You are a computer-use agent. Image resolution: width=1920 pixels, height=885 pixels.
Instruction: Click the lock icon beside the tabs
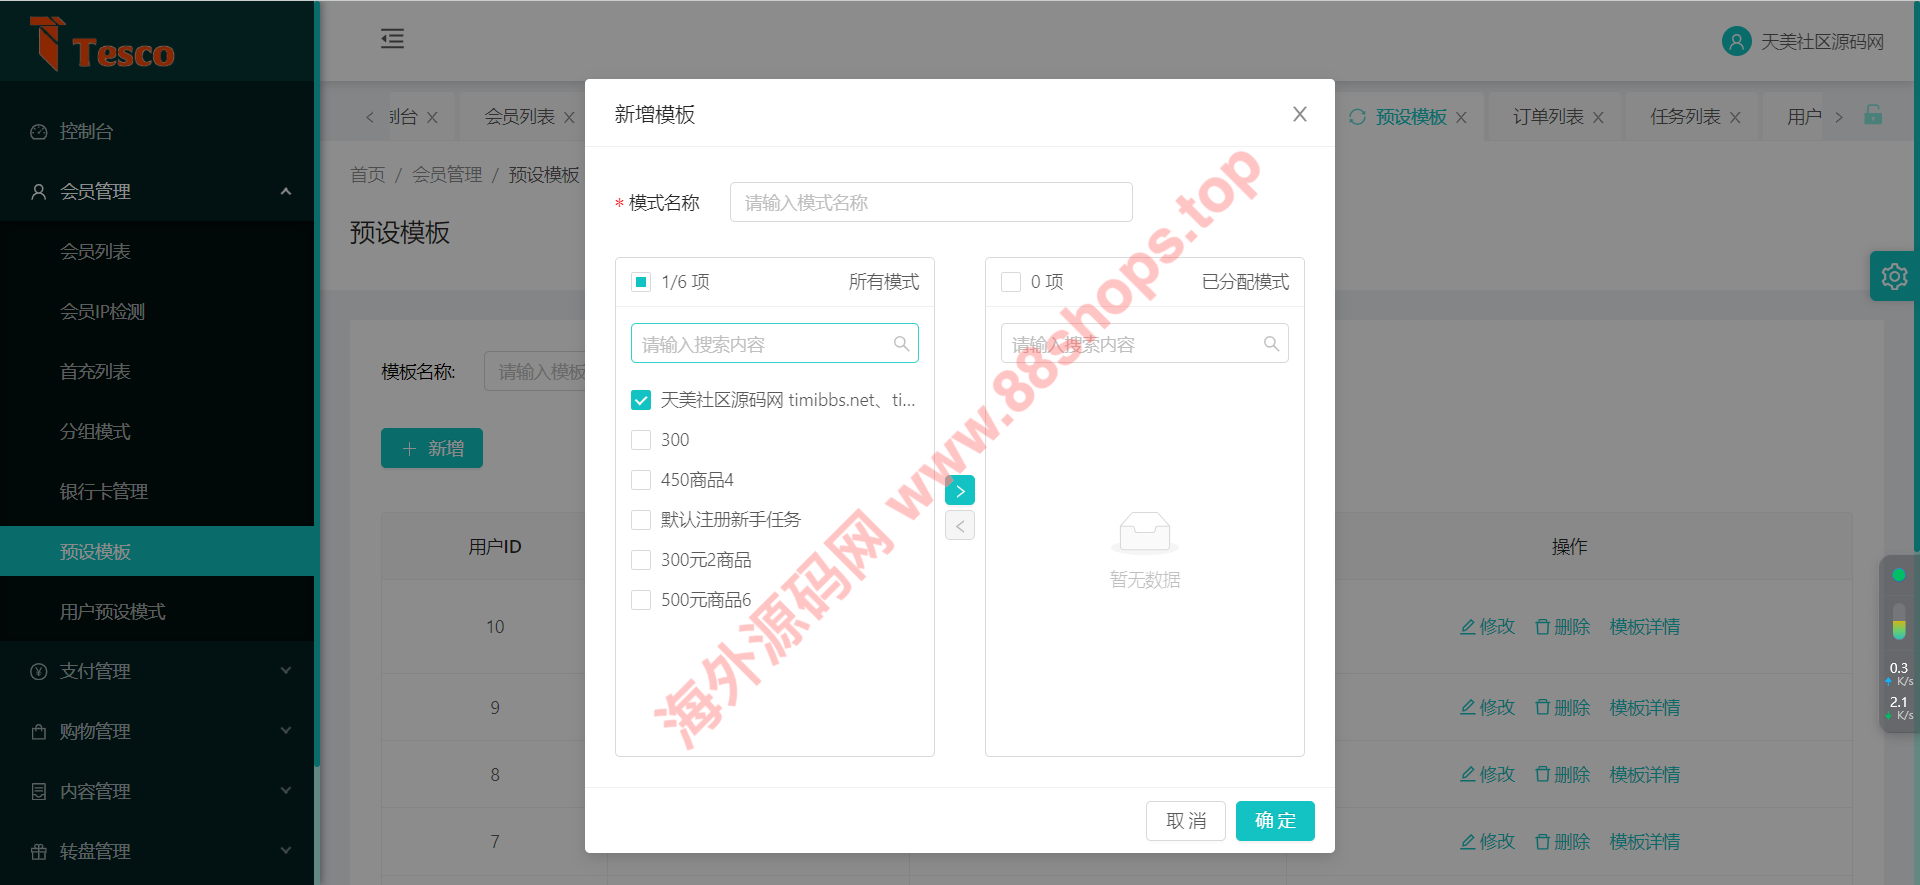(1873, 115)
